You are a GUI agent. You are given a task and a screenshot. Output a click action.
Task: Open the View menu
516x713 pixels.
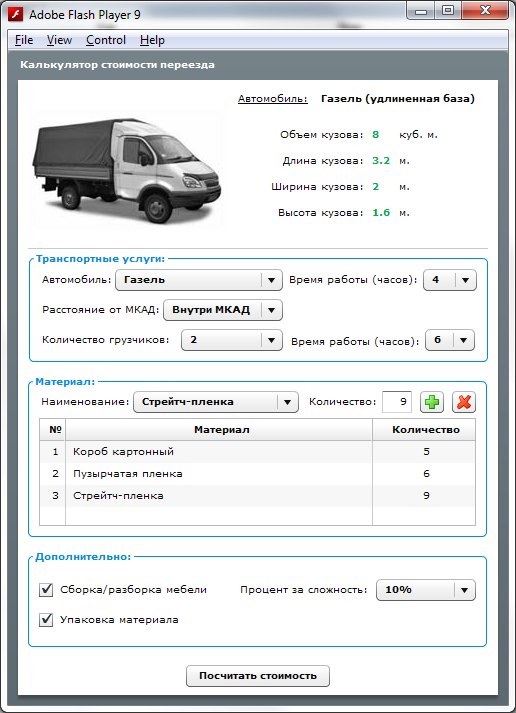point(59,40)
